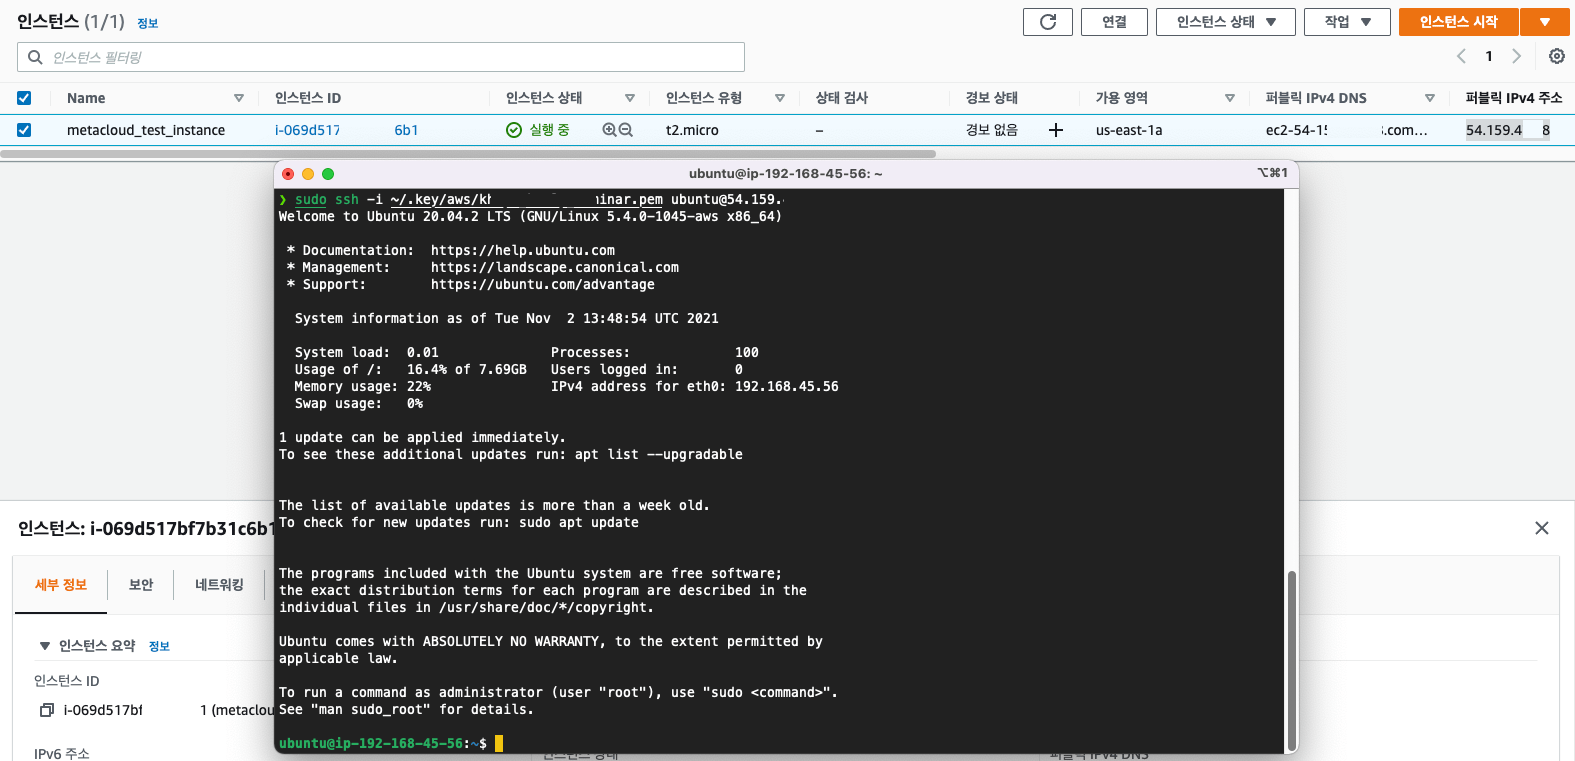Viewport: 1575px width, 761px height.
Task: Click the public IPv4 address column header
Action: pos(1514,98)
